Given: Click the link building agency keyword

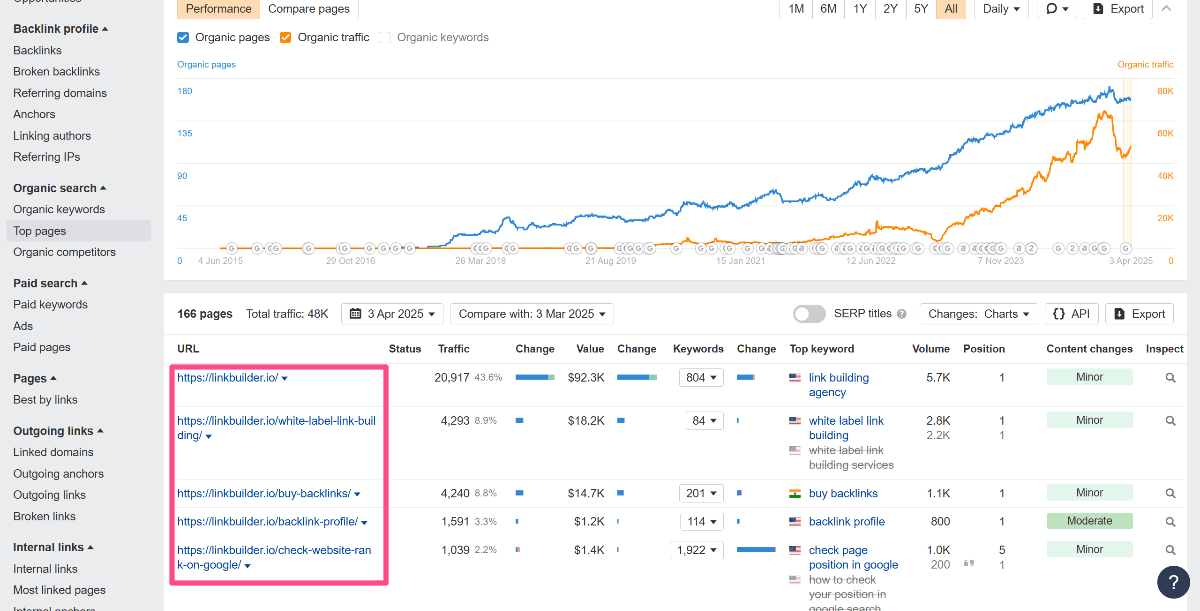Looking at the screenshot, I should point(839,385).
